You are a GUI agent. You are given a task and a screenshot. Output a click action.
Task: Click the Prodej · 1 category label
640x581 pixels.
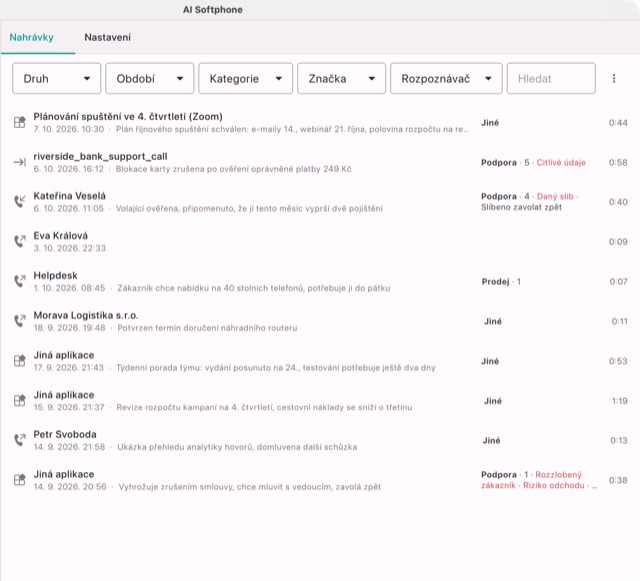tap(501, 281)
